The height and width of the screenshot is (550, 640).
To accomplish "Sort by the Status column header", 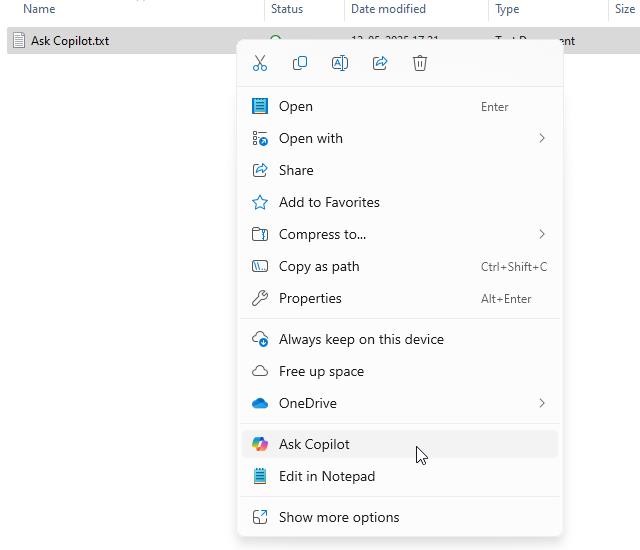I will [x=287, y=9].
